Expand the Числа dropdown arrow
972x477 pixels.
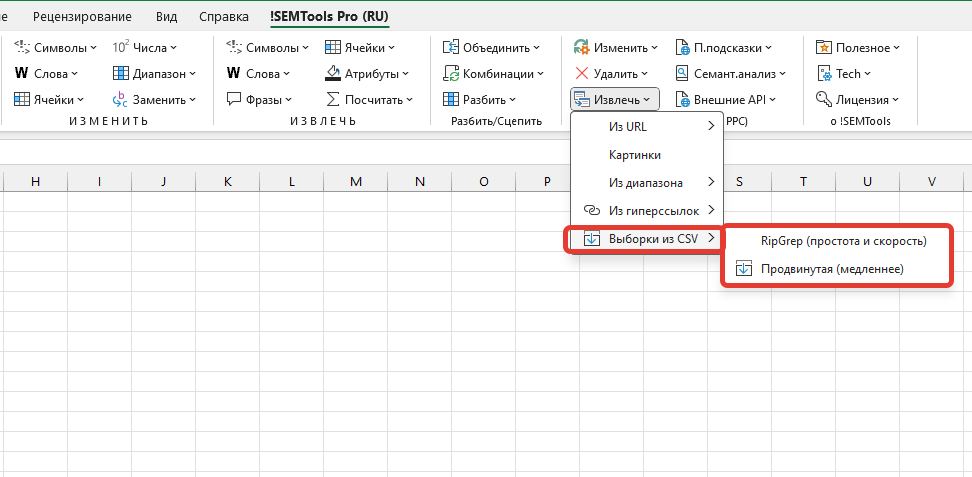(173, 48)
